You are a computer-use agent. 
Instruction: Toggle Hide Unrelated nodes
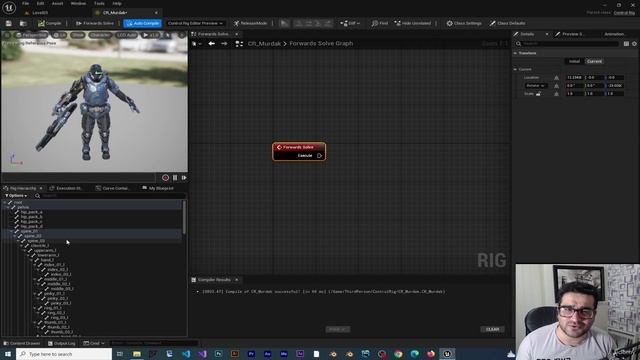coord(412,23)
